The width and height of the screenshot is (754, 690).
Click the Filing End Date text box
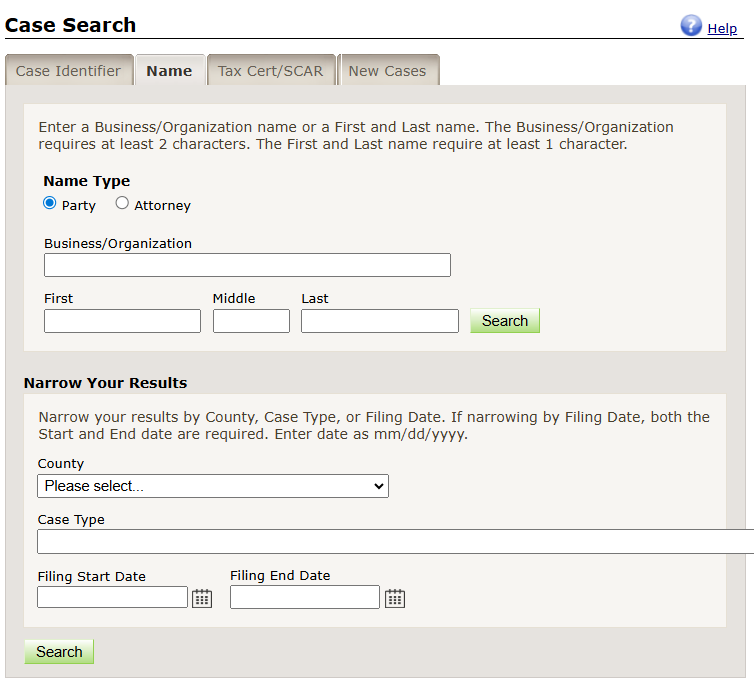304,597
